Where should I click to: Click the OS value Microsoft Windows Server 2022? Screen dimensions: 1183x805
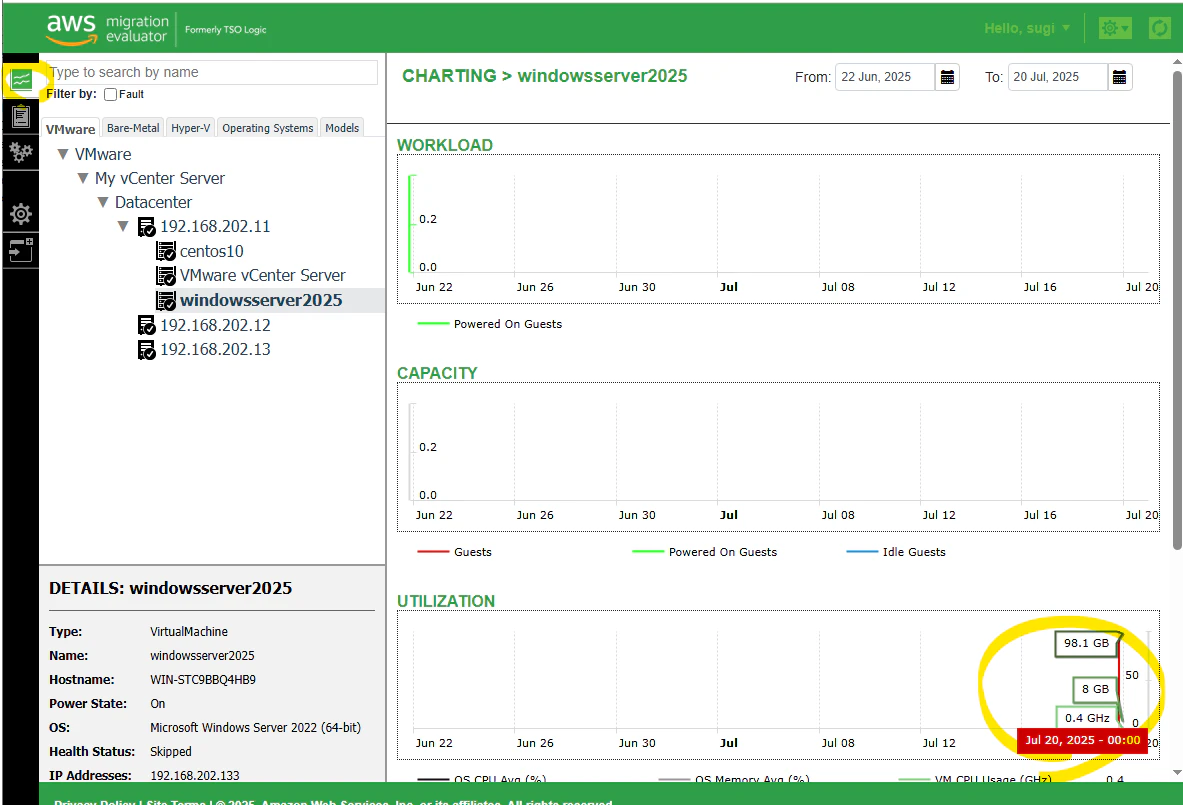coord(255,728)
